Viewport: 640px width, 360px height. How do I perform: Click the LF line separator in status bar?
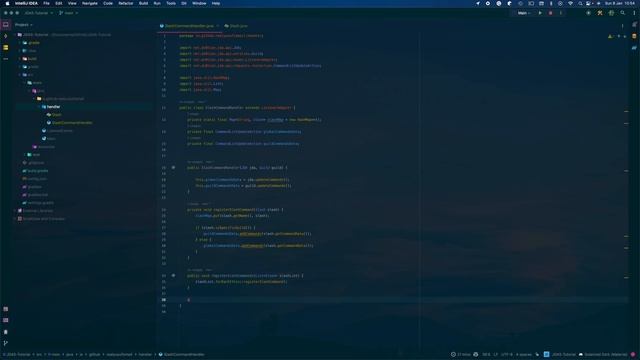point(496,354)
